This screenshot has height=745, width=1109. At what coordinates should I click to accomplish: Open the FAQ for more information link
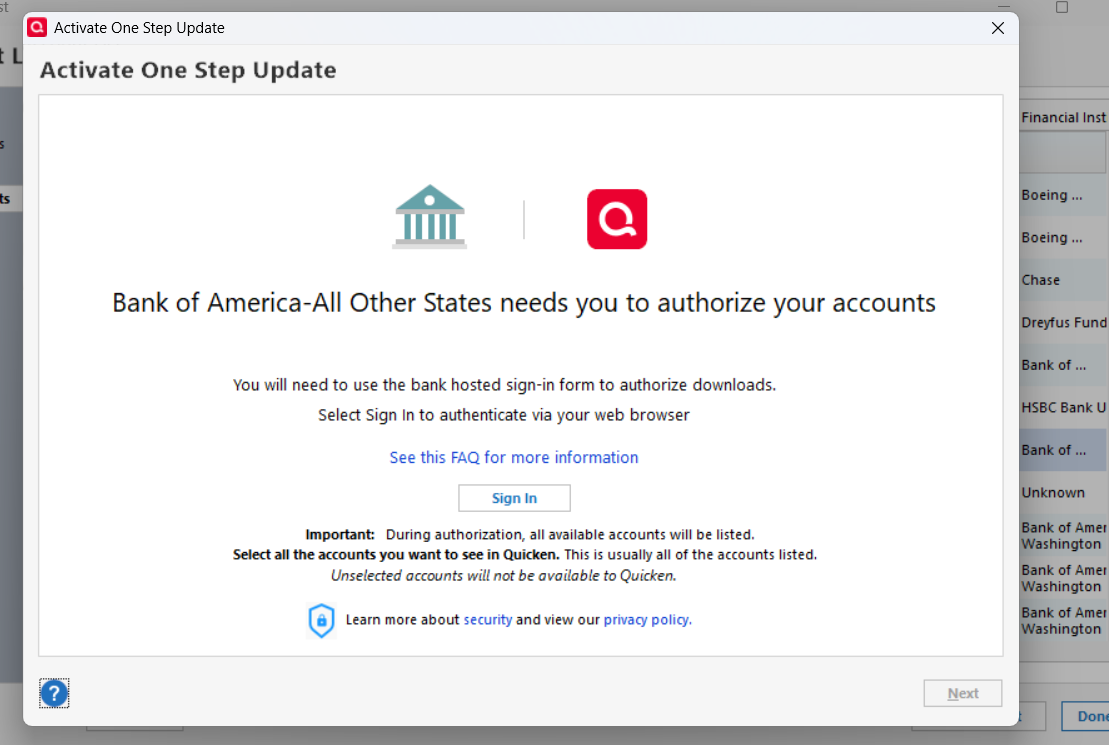(514, 458)
